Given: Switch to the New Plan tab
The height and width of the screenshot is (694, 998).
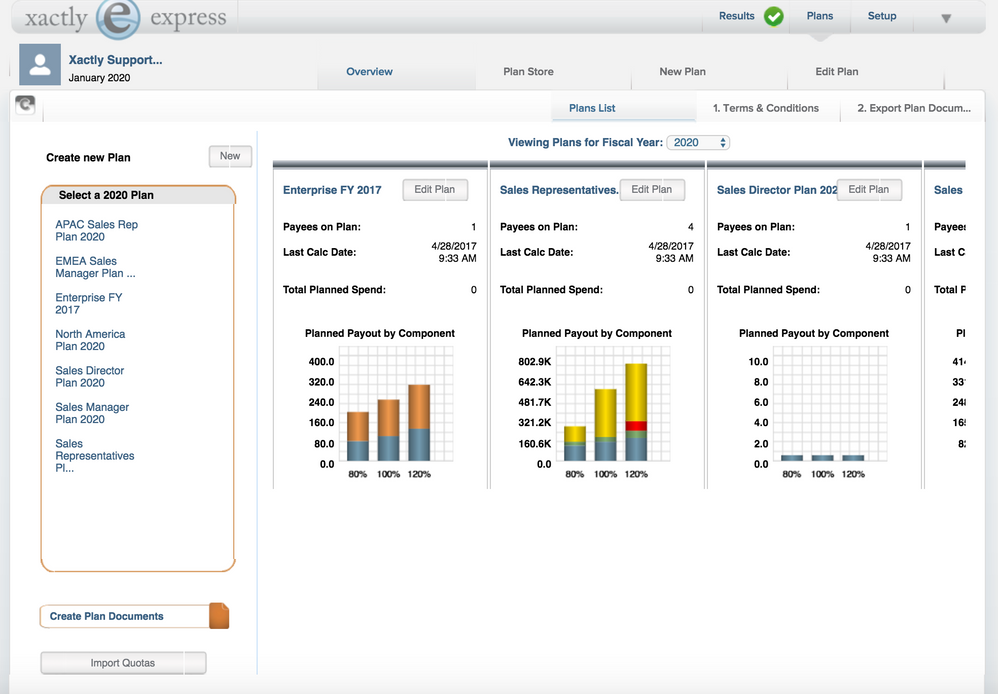Looking at the screenshot, I should 682,71.
